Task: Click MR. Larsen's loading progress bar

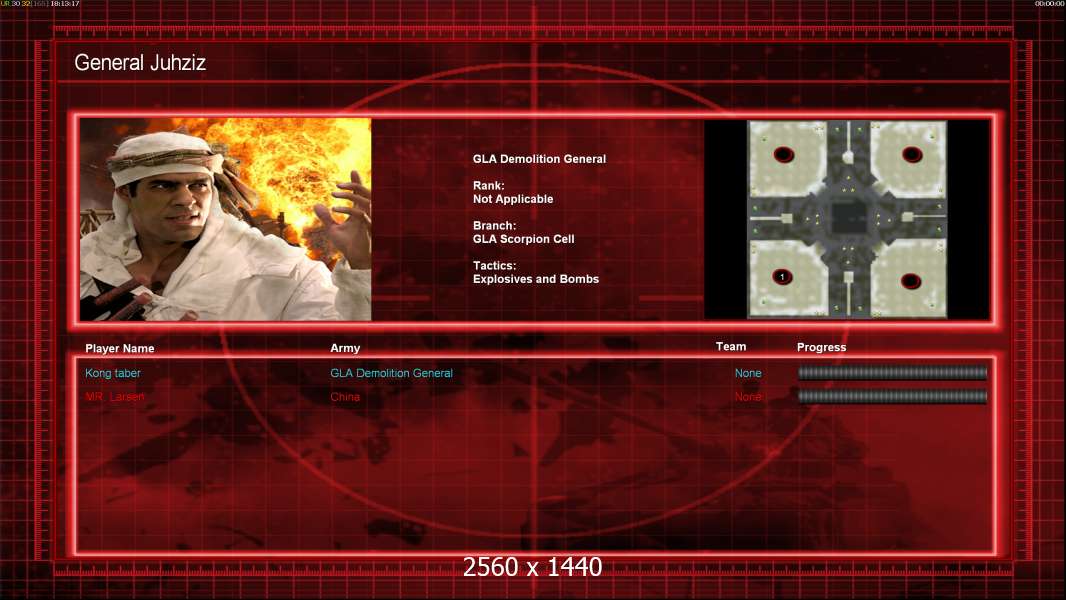Action: (893, 397)
